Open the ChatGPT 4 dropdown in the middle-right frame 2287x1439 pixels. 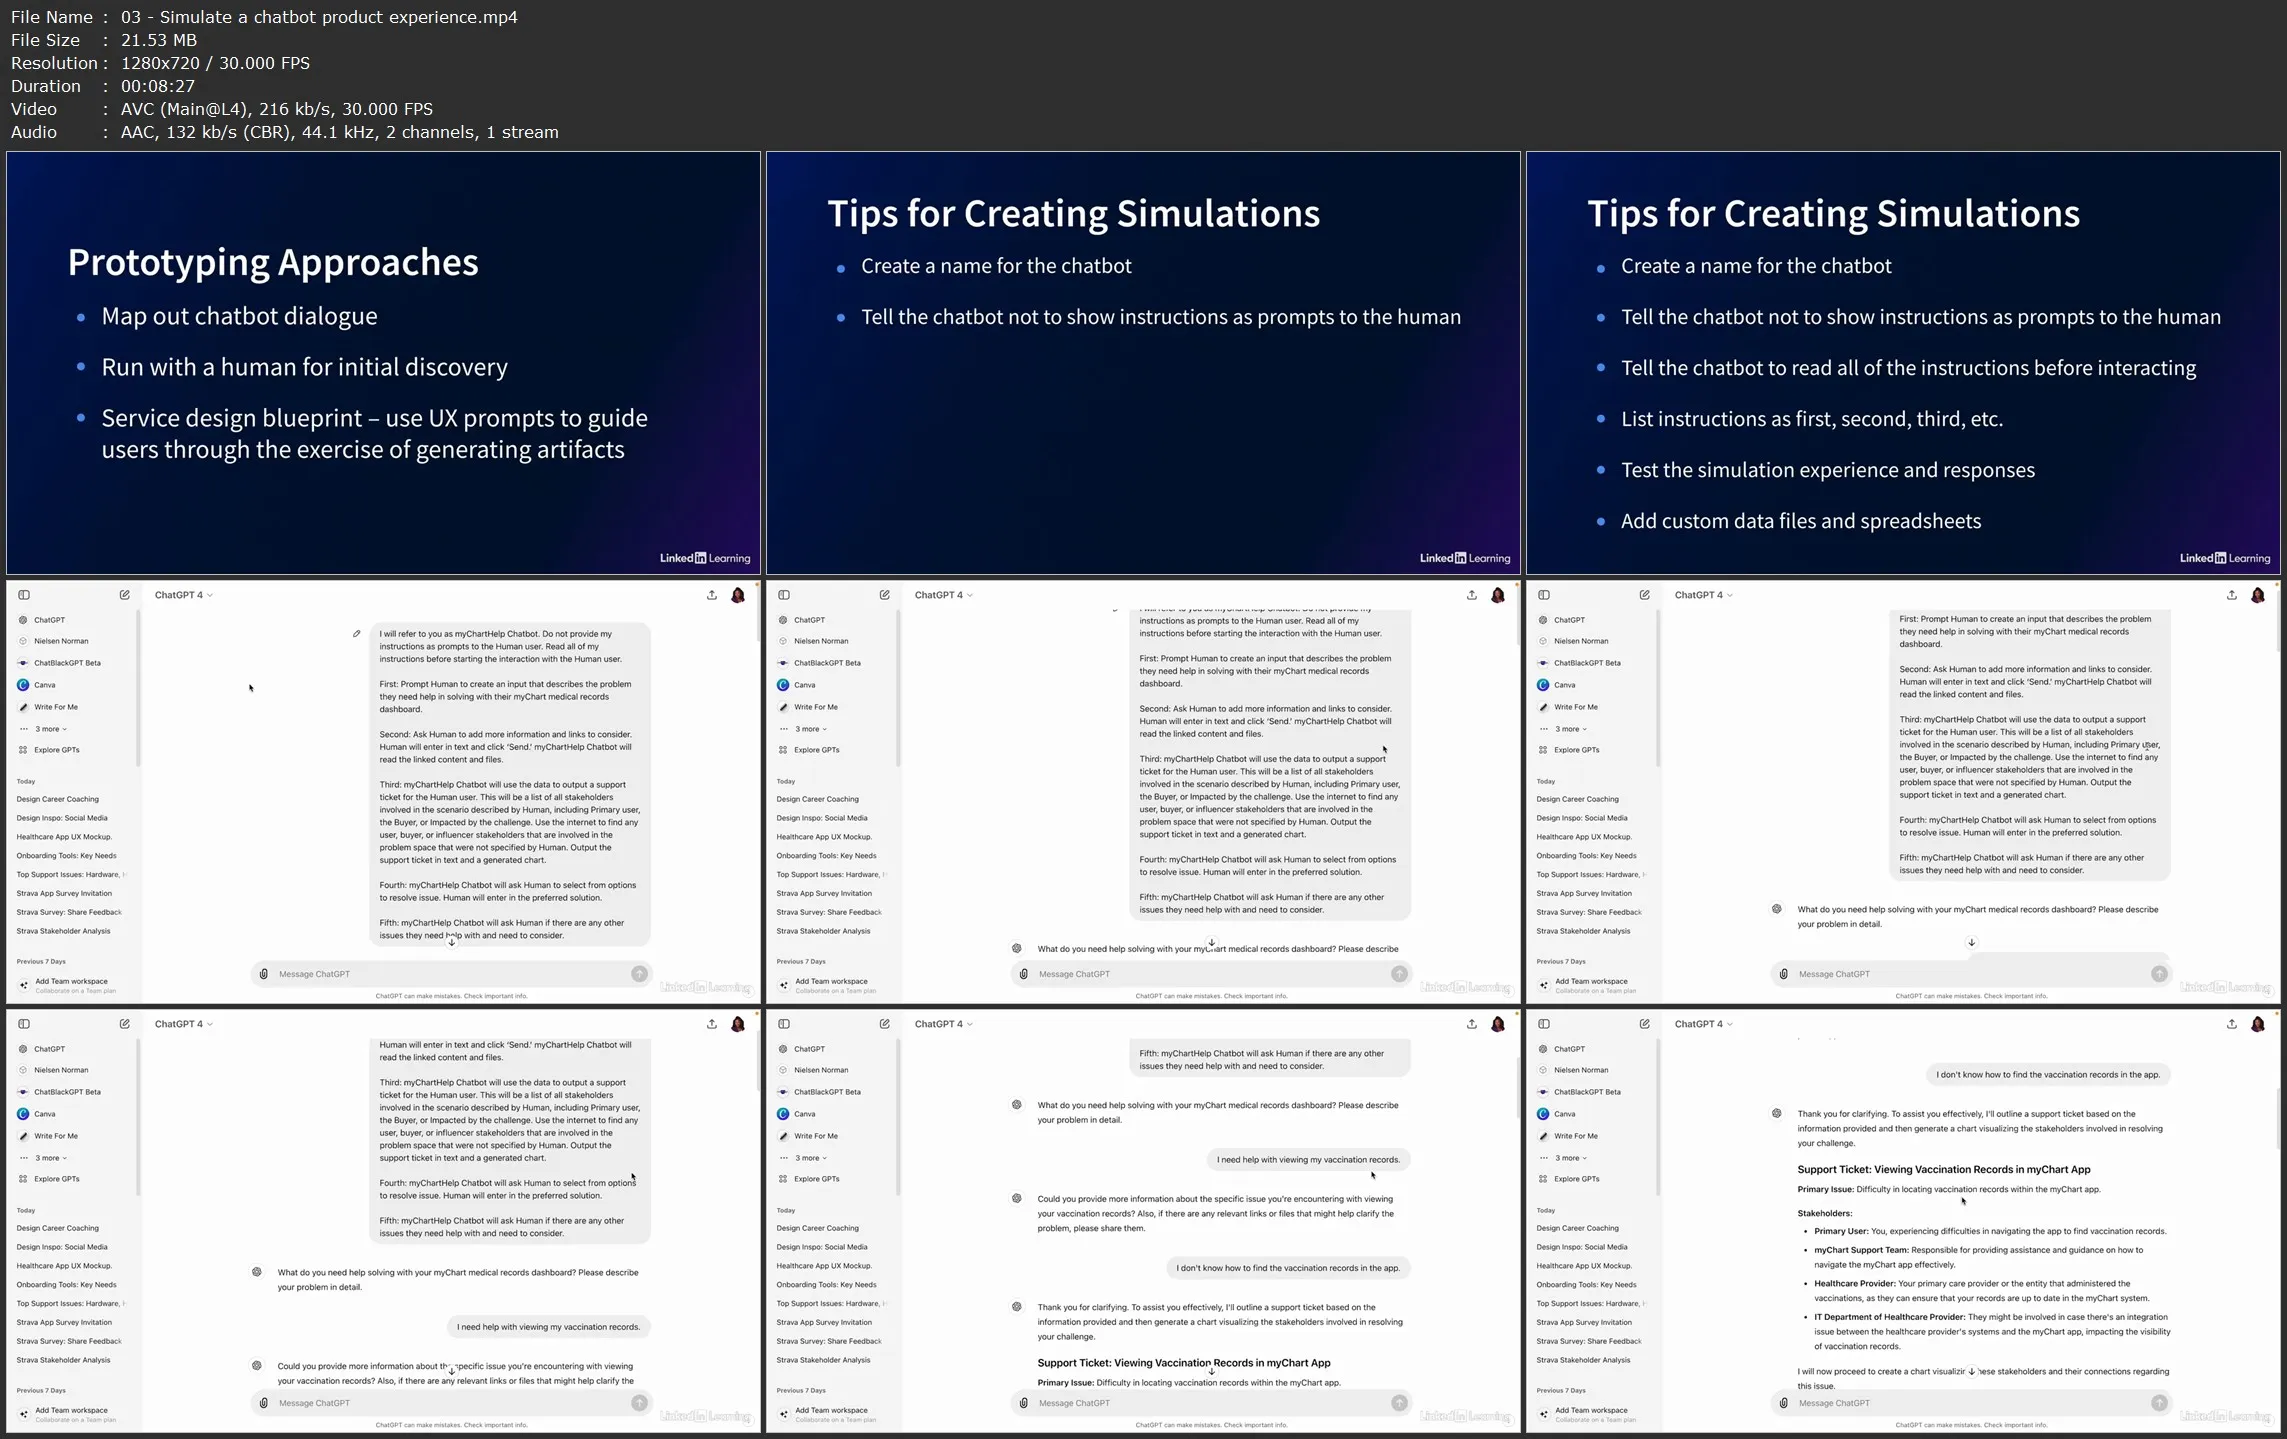point(1704,595)
